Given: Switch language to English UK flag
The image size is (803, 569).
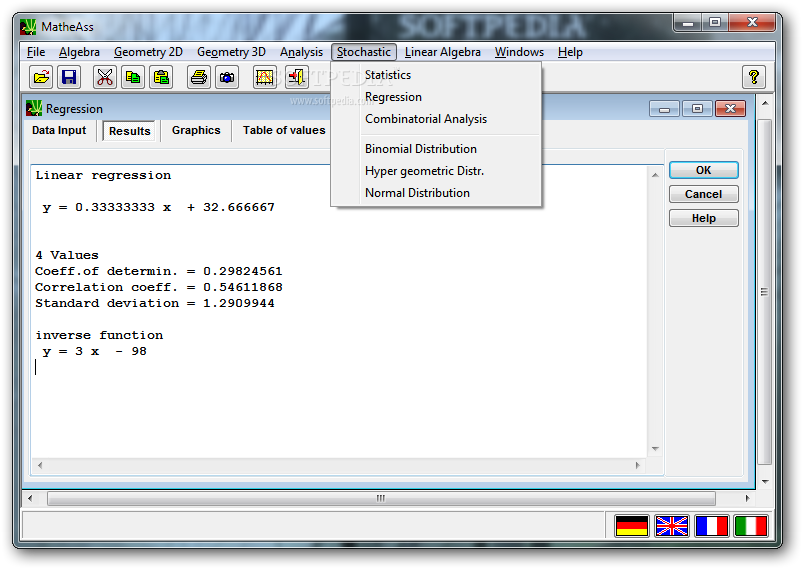Looking at the screenshot, I should (x=672, y=526).
